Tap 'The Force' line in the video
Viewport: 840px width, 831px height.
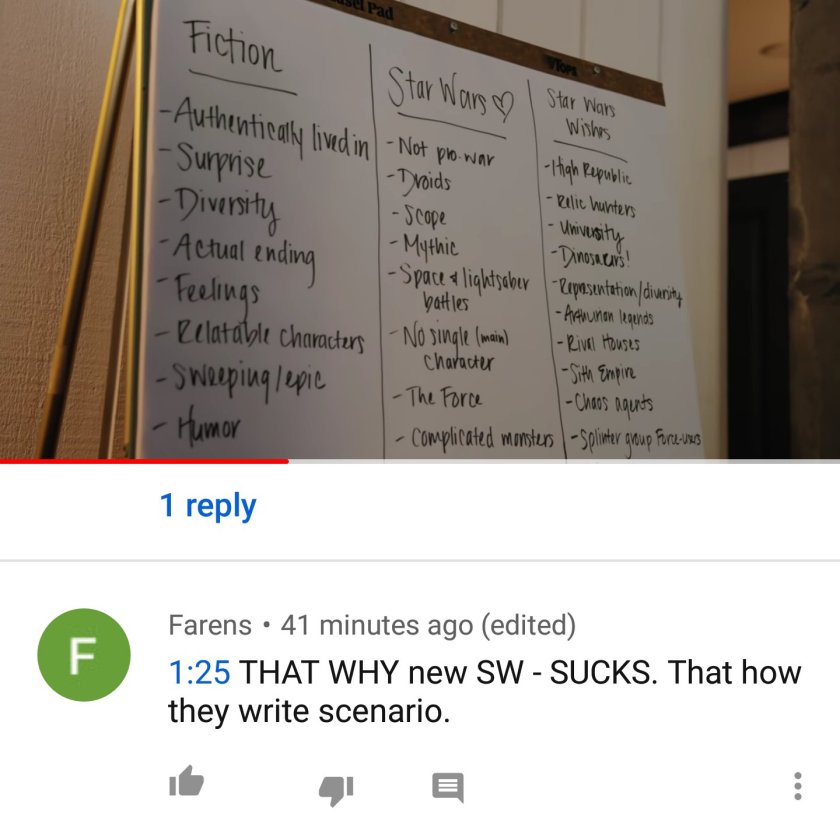(x=438, y=398)
